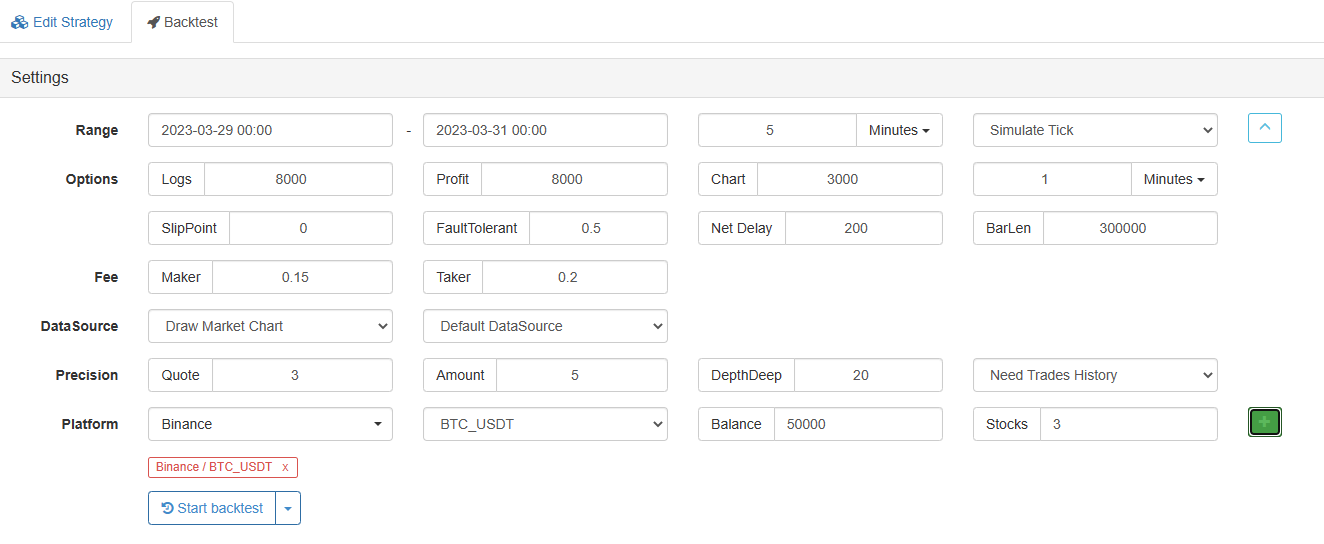The width and height of the screenshot is (1324, 544).
Task: Switch to the Edit Strategy tab
Action: coord(63,22)
